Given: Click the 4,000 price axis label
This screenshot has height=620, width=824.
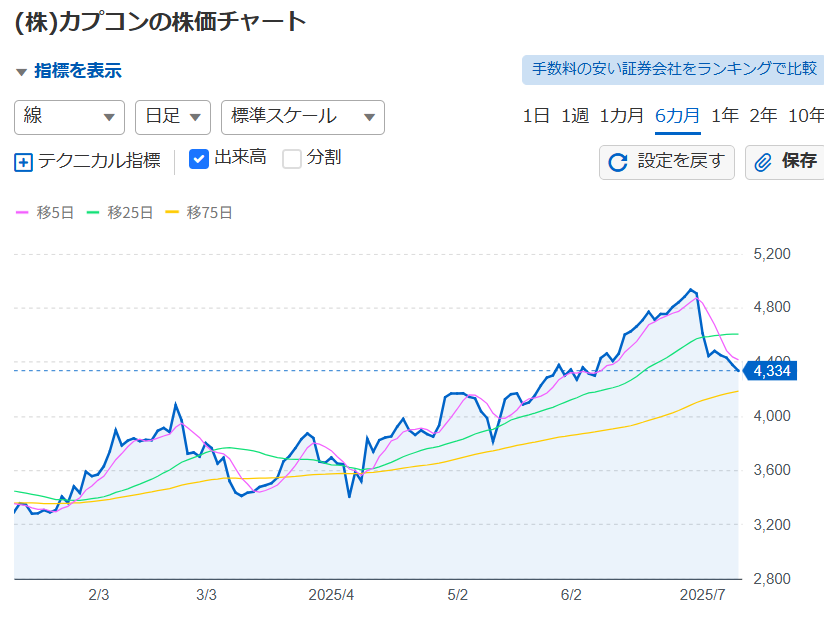Looking at the screenshot, I should point(771,416).
